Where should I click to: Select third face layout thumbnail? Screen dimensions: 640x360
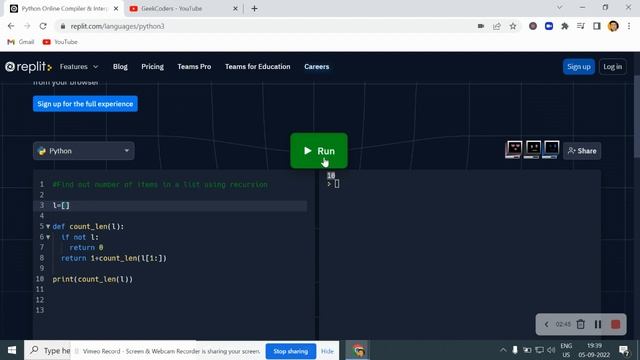pos(551,149)
